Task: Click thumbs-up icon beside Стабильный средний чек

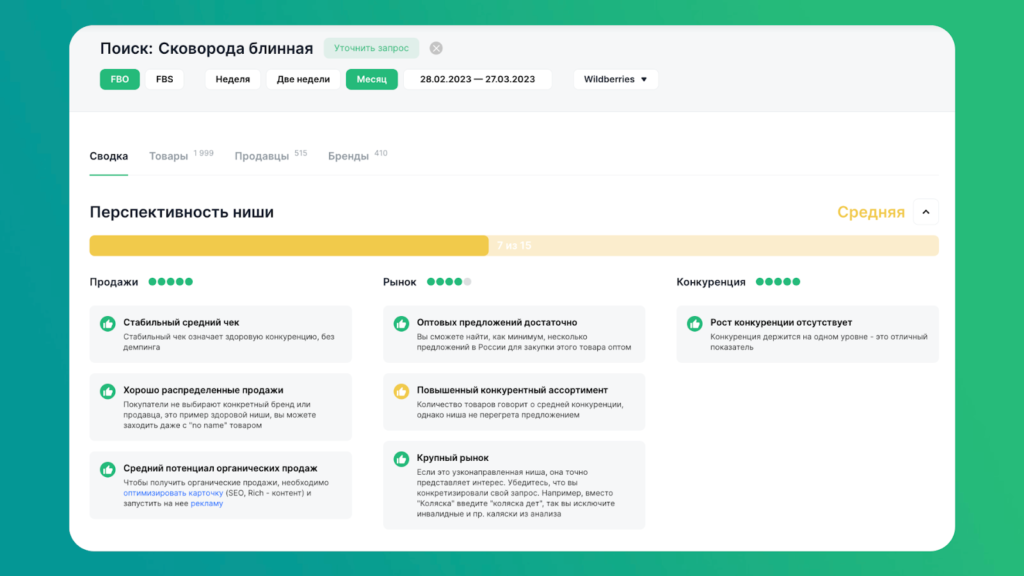Action: coord(108,324)
